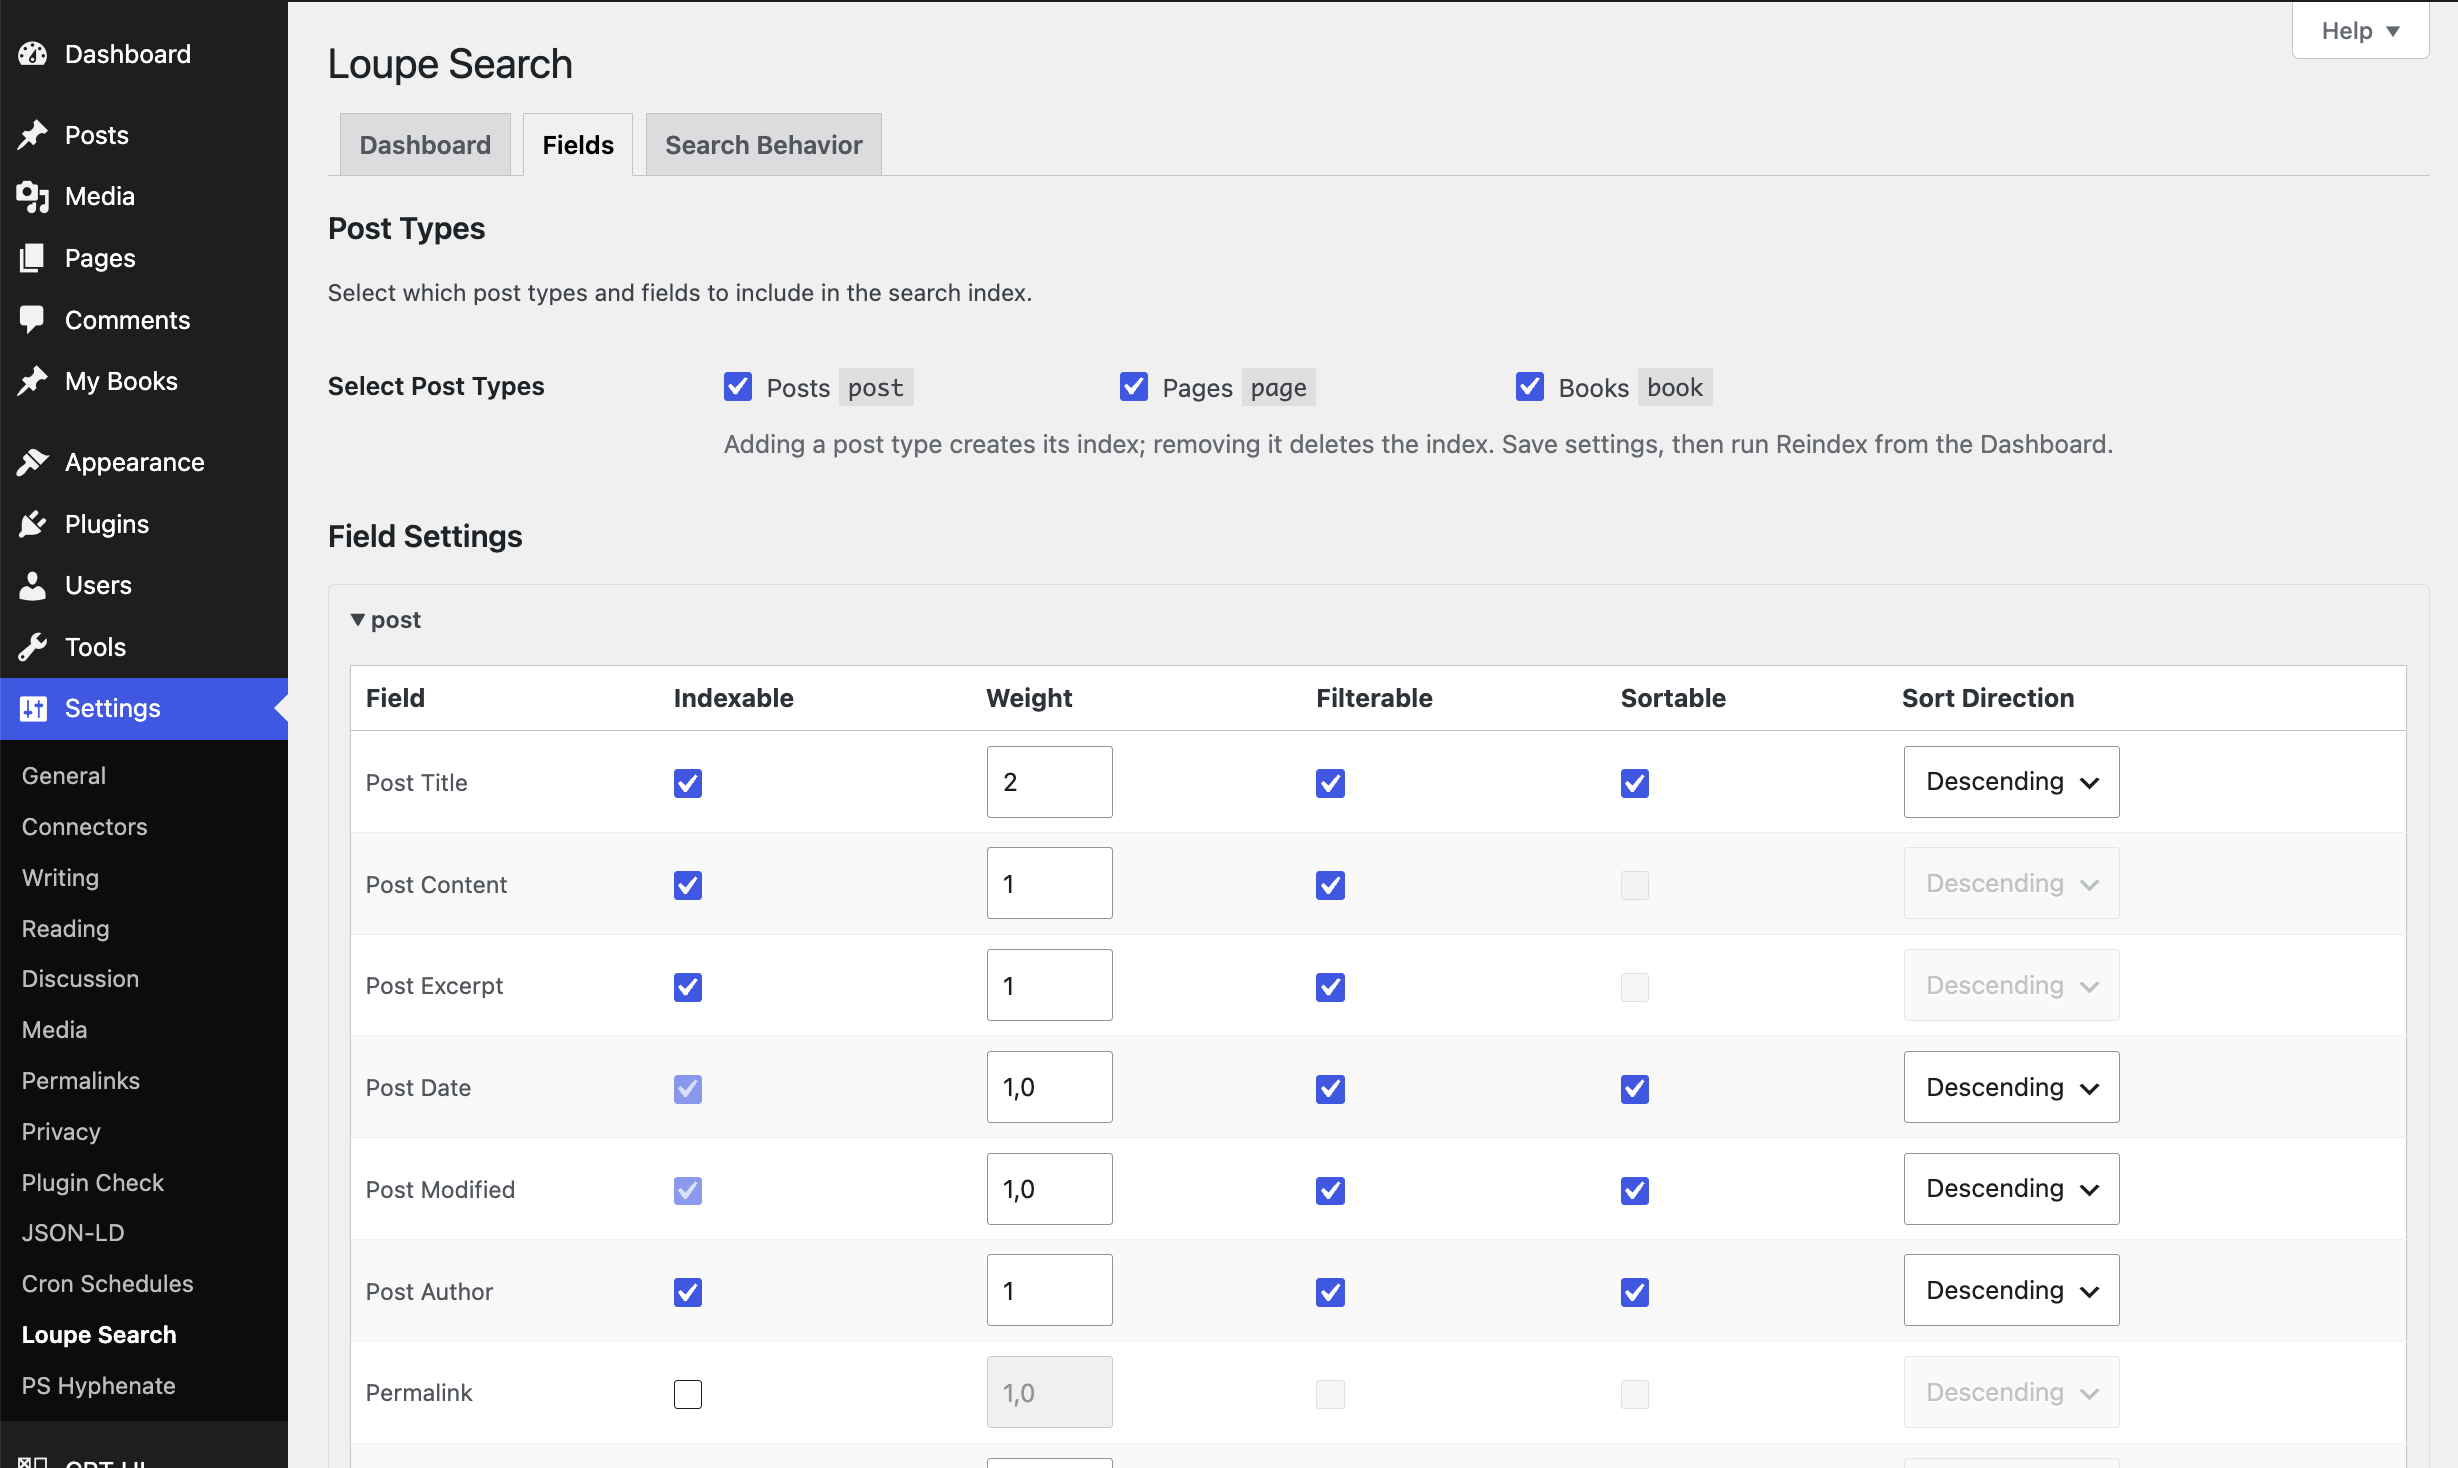Toggle Indexable for Post Title

688,783
